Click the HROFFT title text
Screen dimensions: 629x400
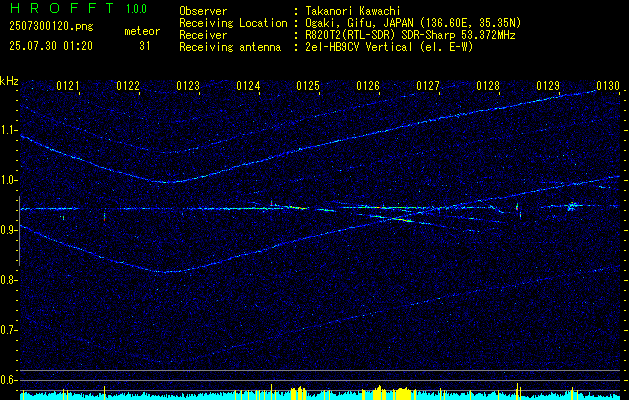61,8
